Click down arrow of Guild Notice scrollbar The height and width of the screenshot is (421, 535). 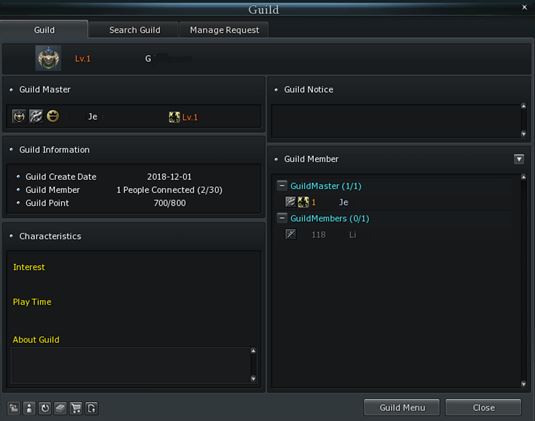tap(523, 134)
